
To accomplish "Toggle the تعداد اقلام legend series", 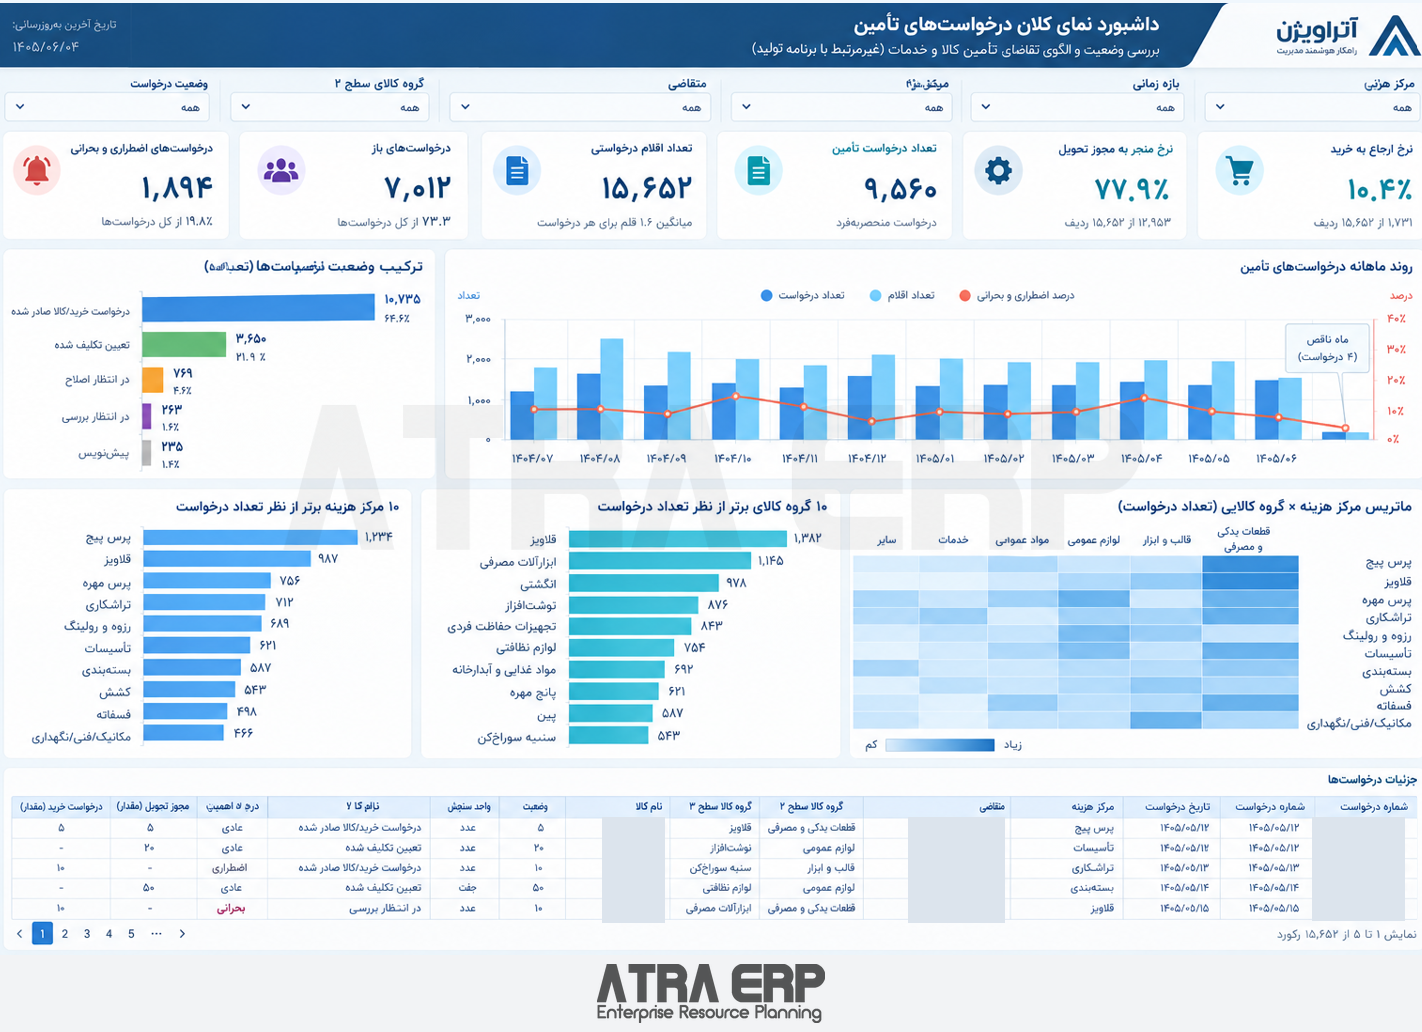I will click(x=902, y=296).
